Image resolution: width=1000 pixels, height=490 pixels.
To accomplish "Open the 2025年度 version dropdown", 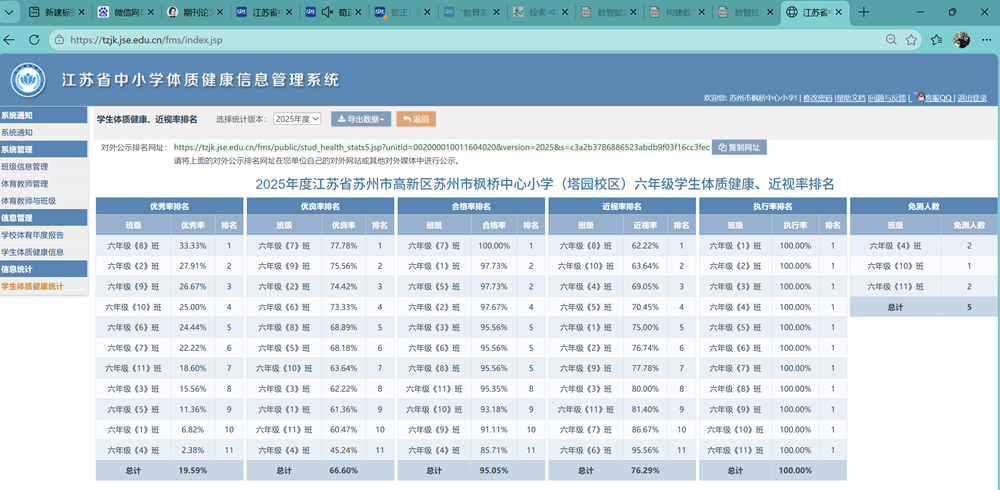I will point(297,119).
